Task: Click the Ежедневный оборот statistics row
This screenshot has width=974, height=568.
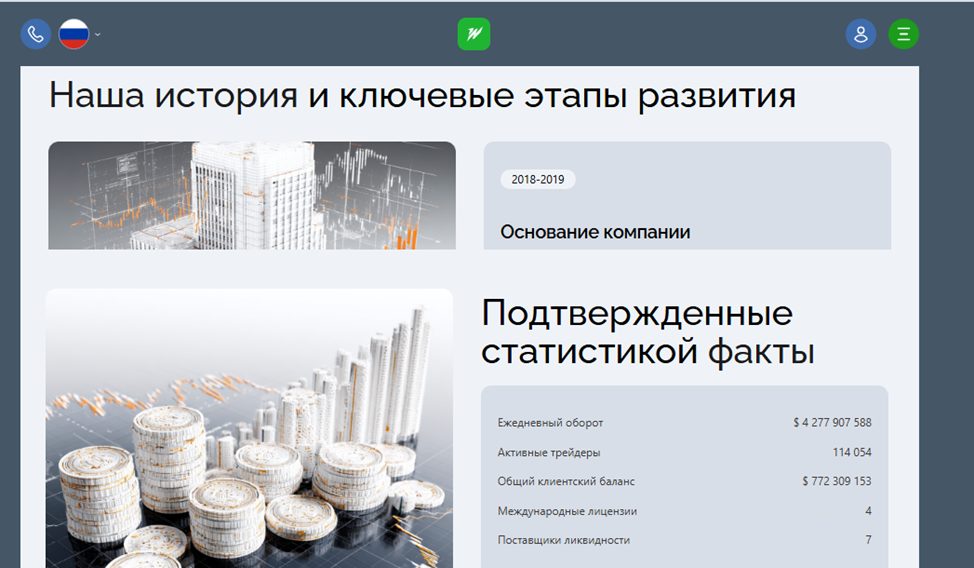Action: [x=685, y=423]
